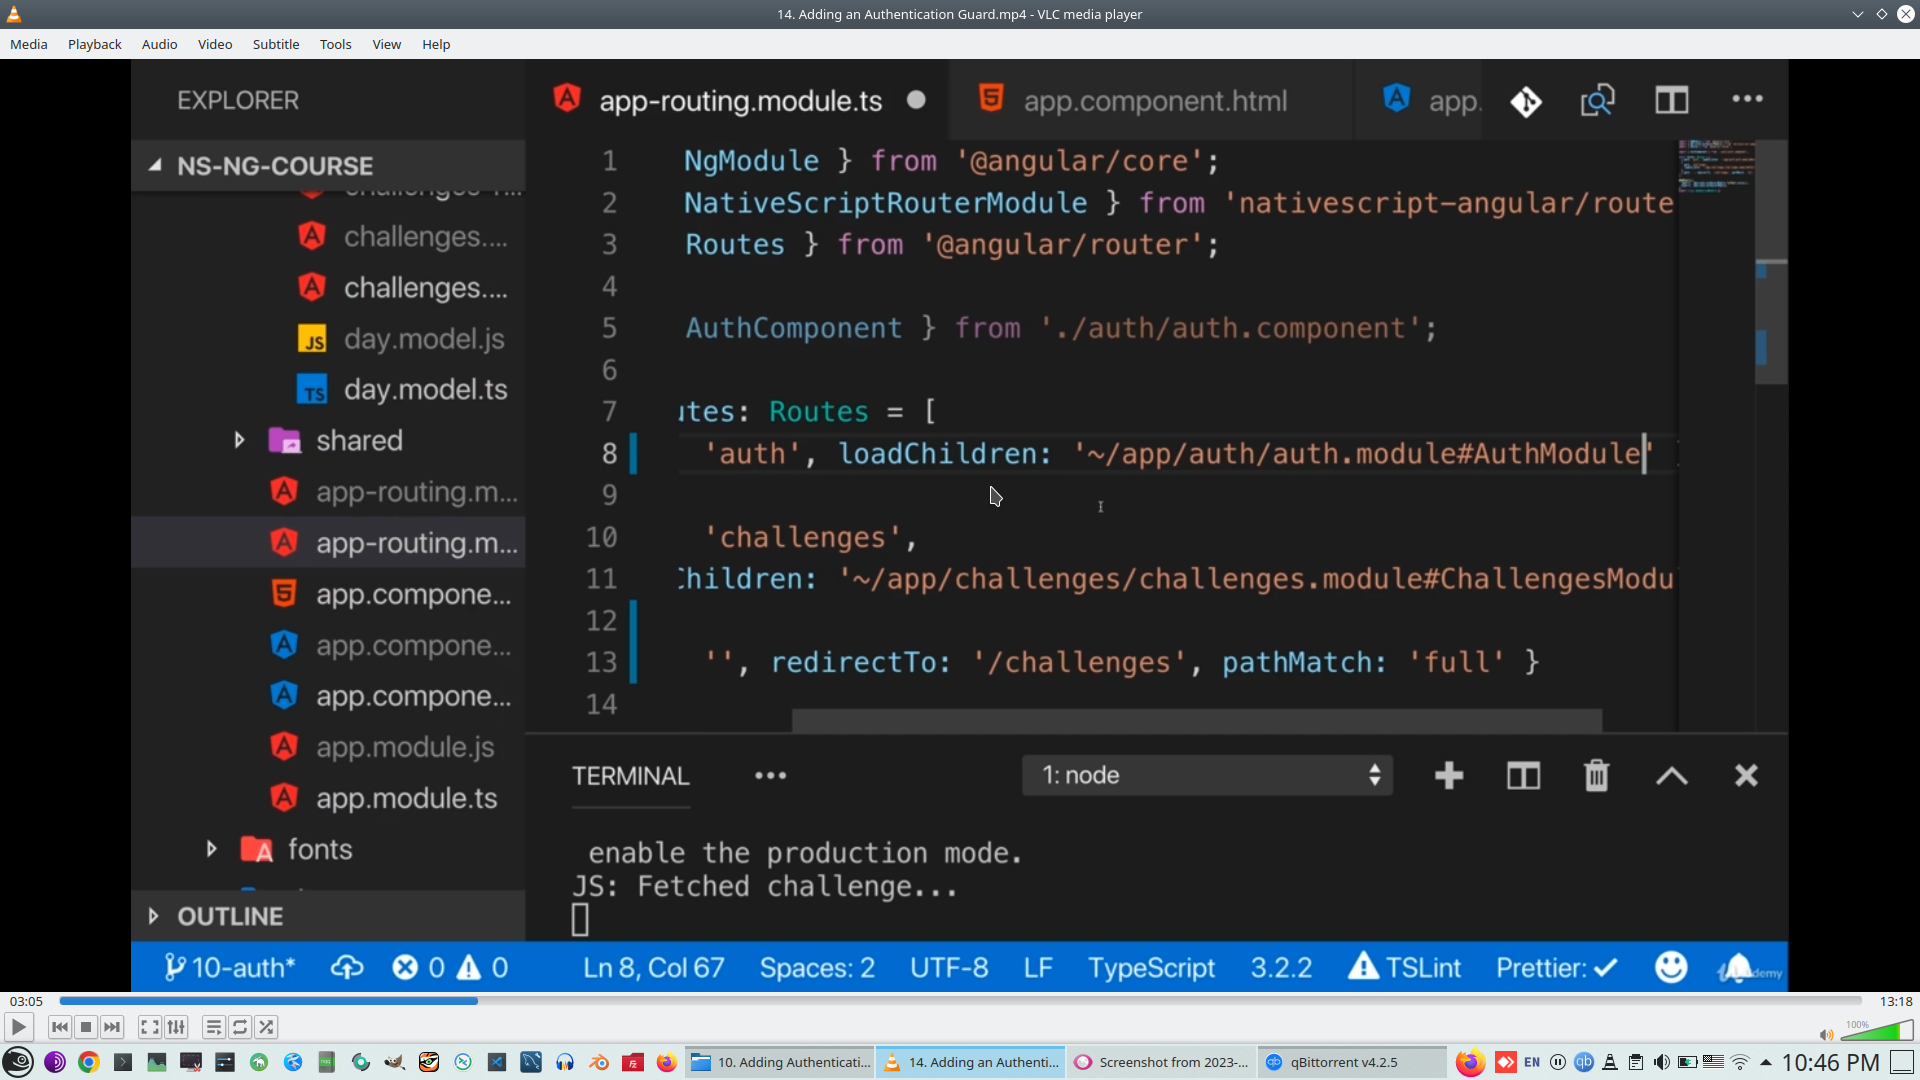Toggle loop repeat mode
Viewport: 1920px width, 1080px height.
tap(240, 1027)
